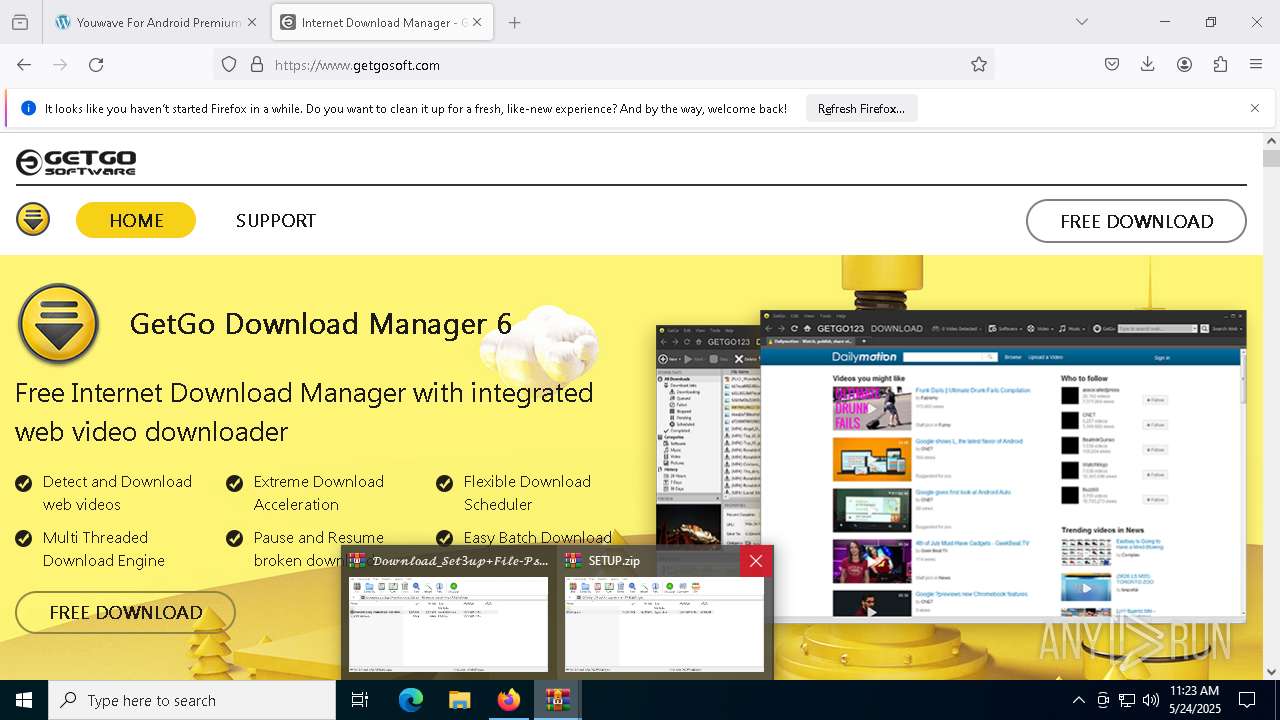1280x720 pixels.
Task: Close the Youwave For Android tab
Action: [251, 22]
